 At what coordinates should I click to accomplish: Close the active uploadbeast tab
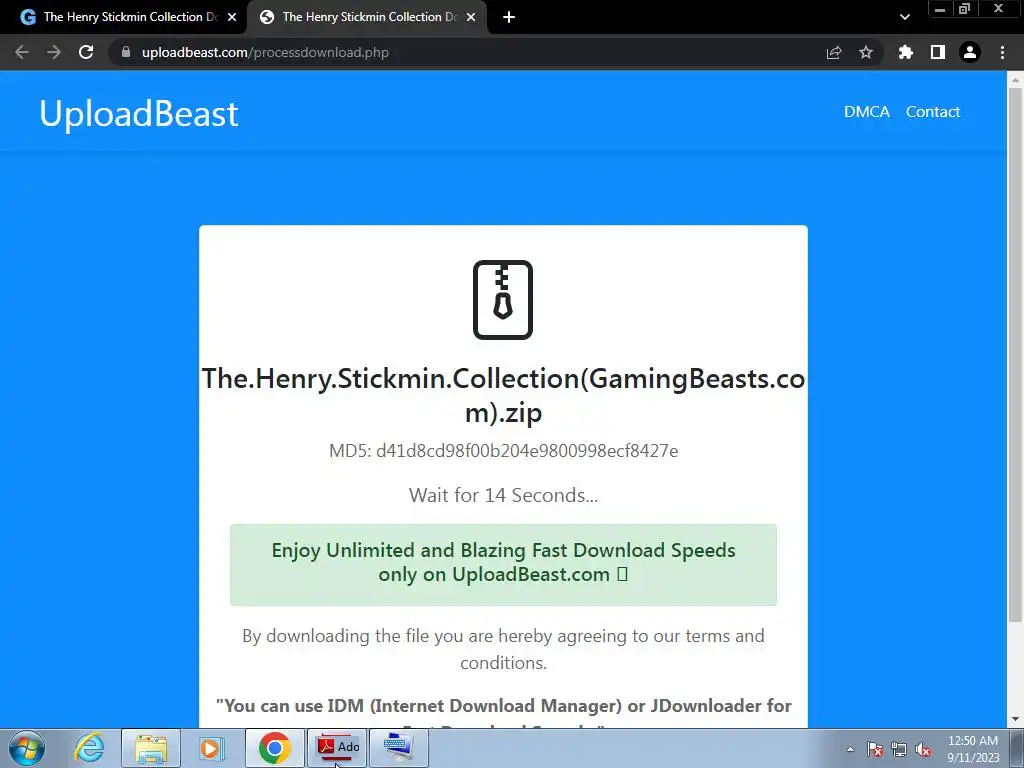471,17
